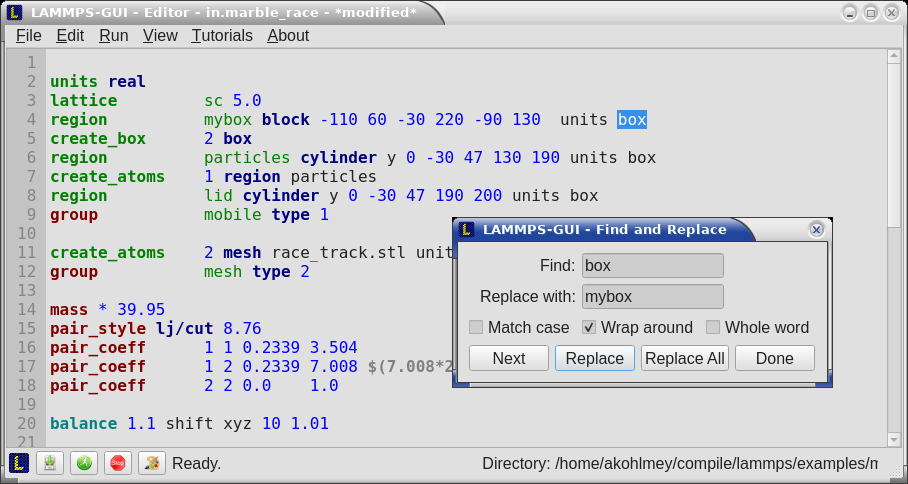The width and height of the screenshot is (908, 484).
Task: Click 'create_box' command on line 5
Action: (98, 139)
